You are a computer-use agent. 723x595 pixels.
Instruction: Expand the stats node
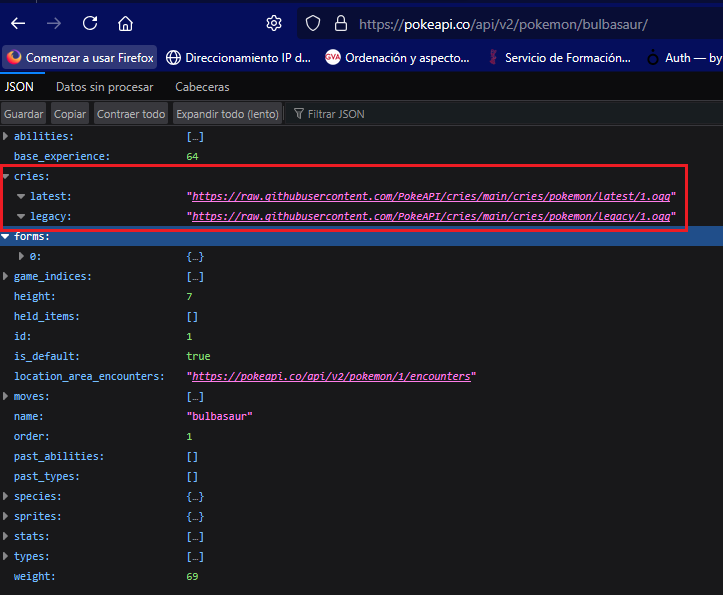pos(5,536)
